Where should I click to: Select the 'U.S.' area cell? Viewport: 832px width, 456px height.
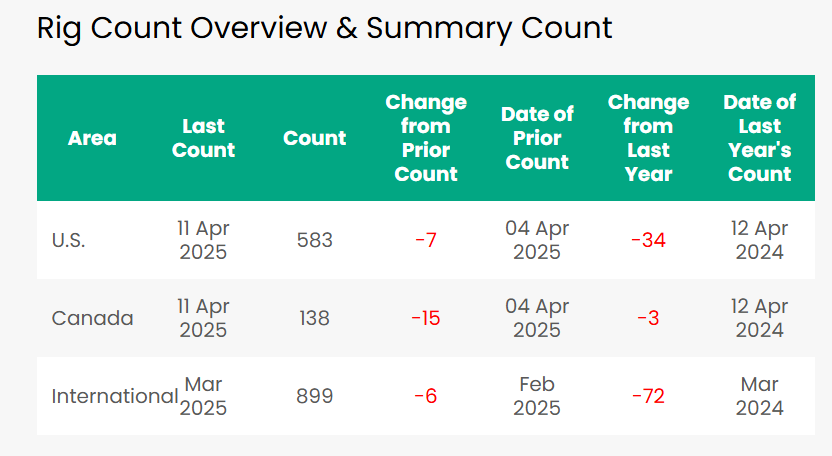point(68,240)
